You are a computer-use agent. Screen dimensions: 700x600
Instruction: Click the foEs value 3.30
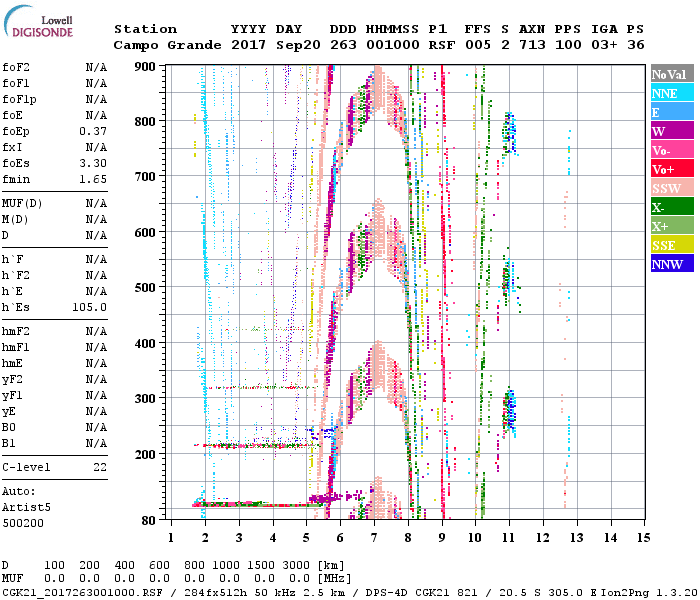coord(94,163)
